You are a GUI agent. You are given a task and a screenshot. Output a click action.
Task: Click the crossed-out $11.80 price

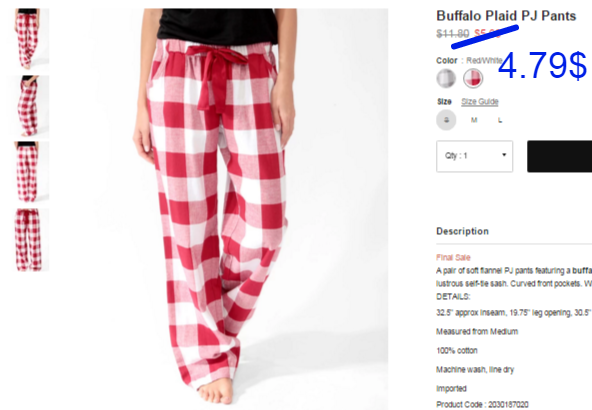tap(453, 34)
